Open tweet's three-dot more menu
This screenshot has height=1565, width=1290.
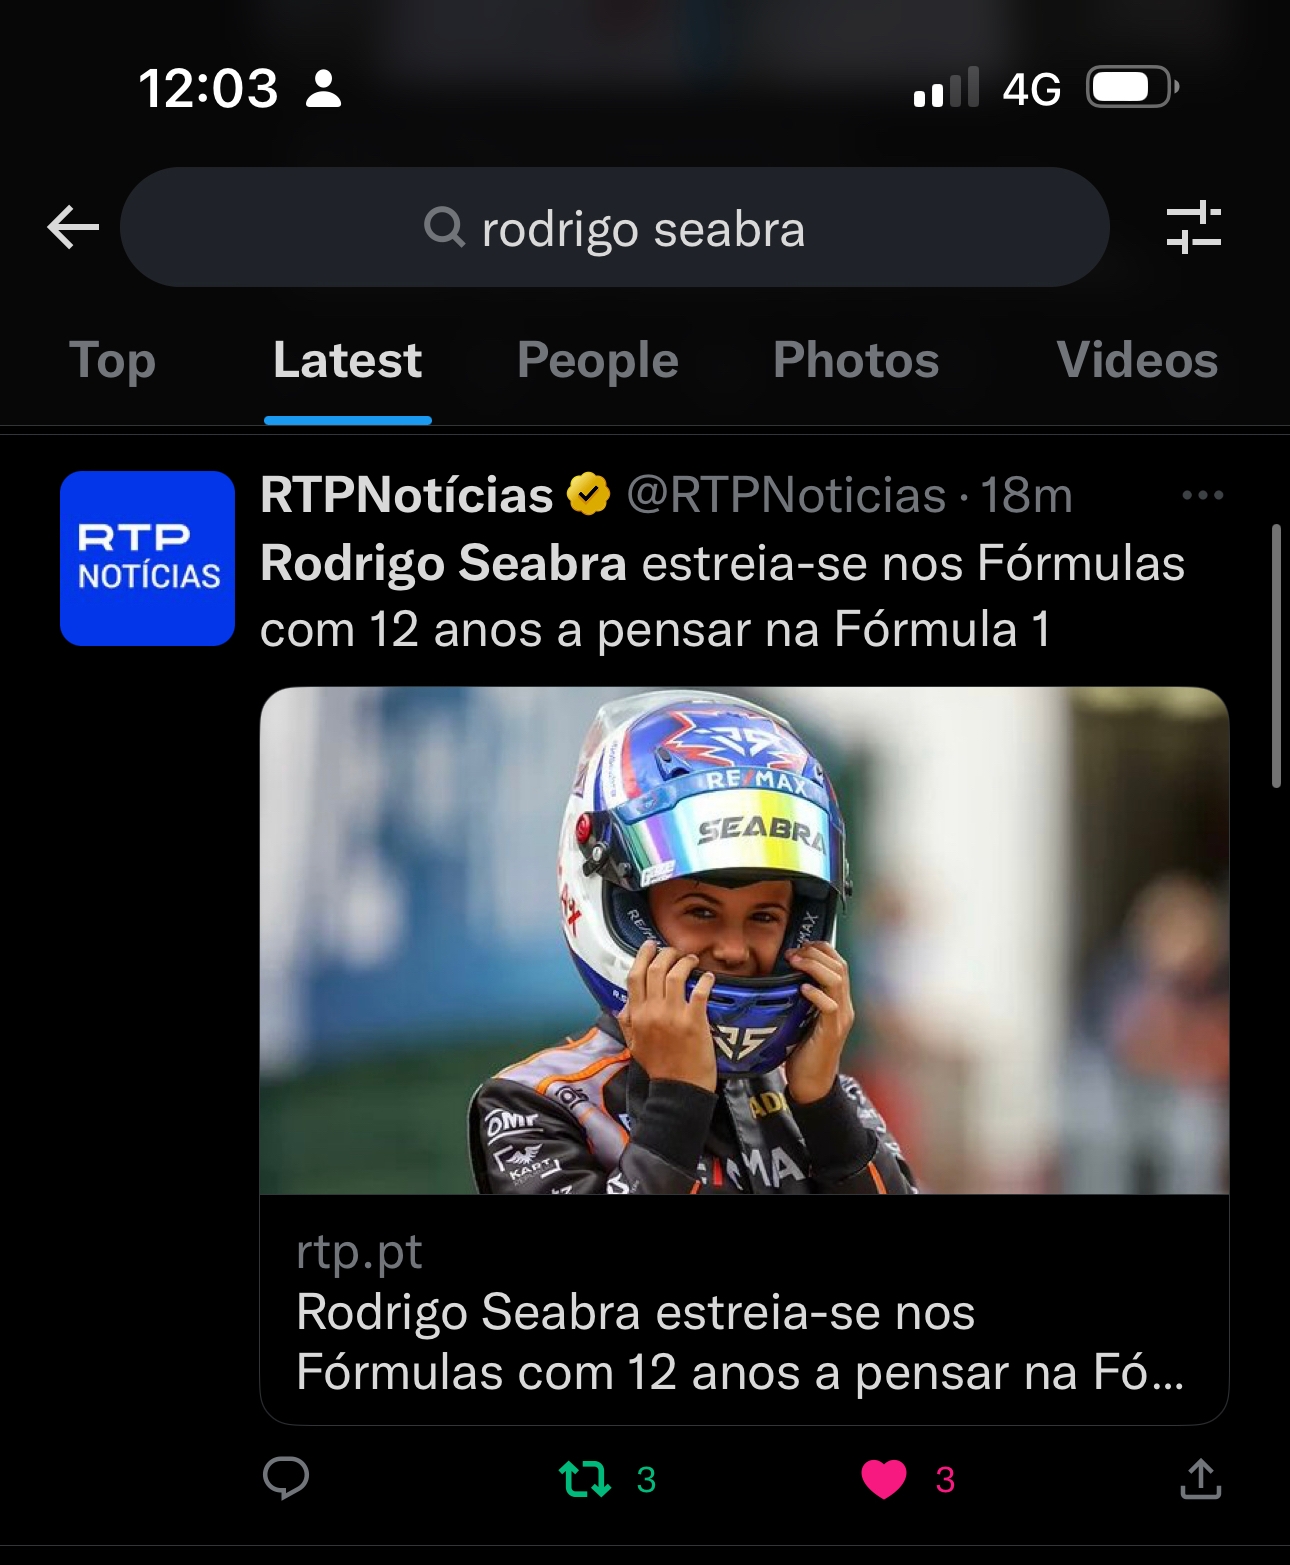[1202, 495]
